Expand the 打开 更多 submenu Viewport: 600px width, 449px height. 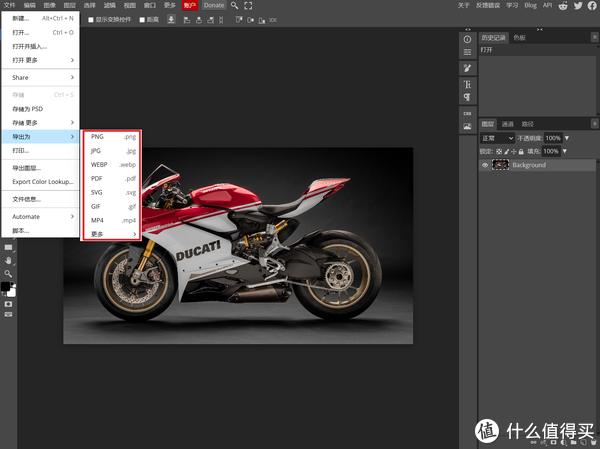click(x=40, y=60)
